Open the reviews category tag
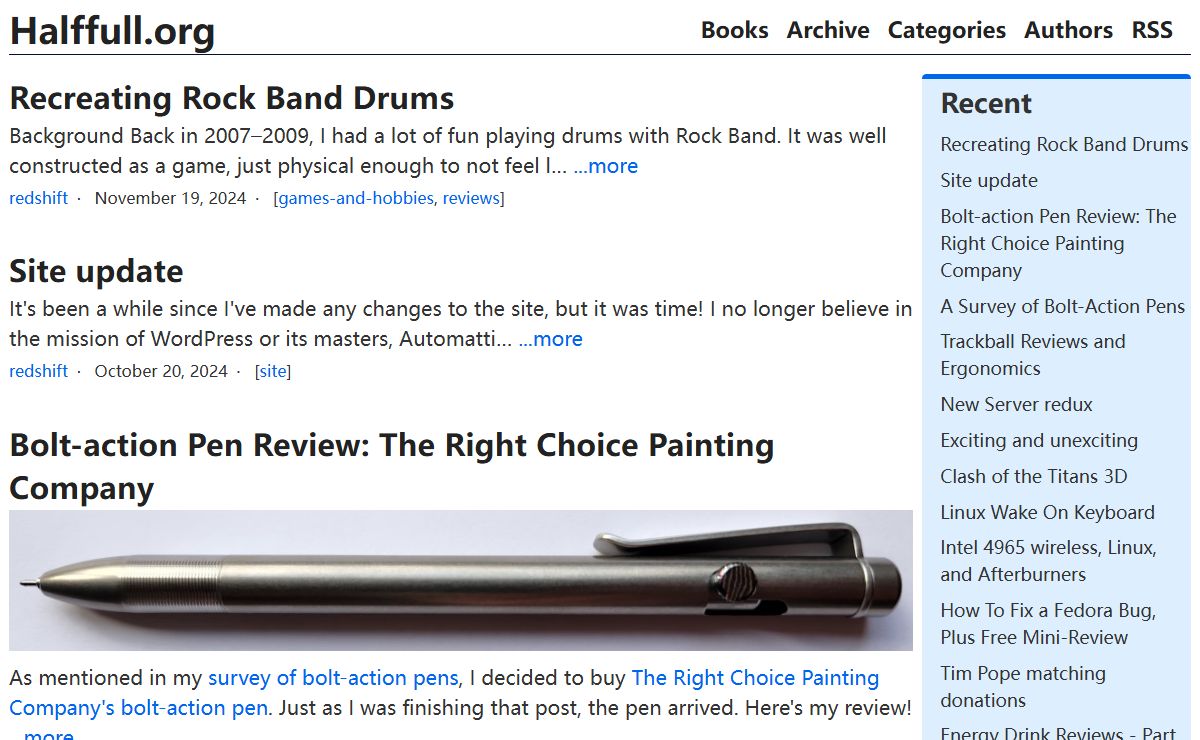The height and width of the screenshot is (740, 1200). [x=471, y=198]
